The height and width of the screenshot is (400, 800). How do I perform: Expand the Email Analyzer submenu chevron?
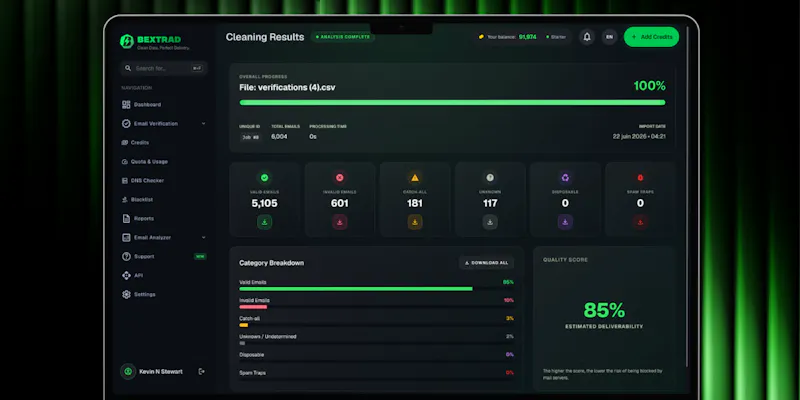coord(204,237)
